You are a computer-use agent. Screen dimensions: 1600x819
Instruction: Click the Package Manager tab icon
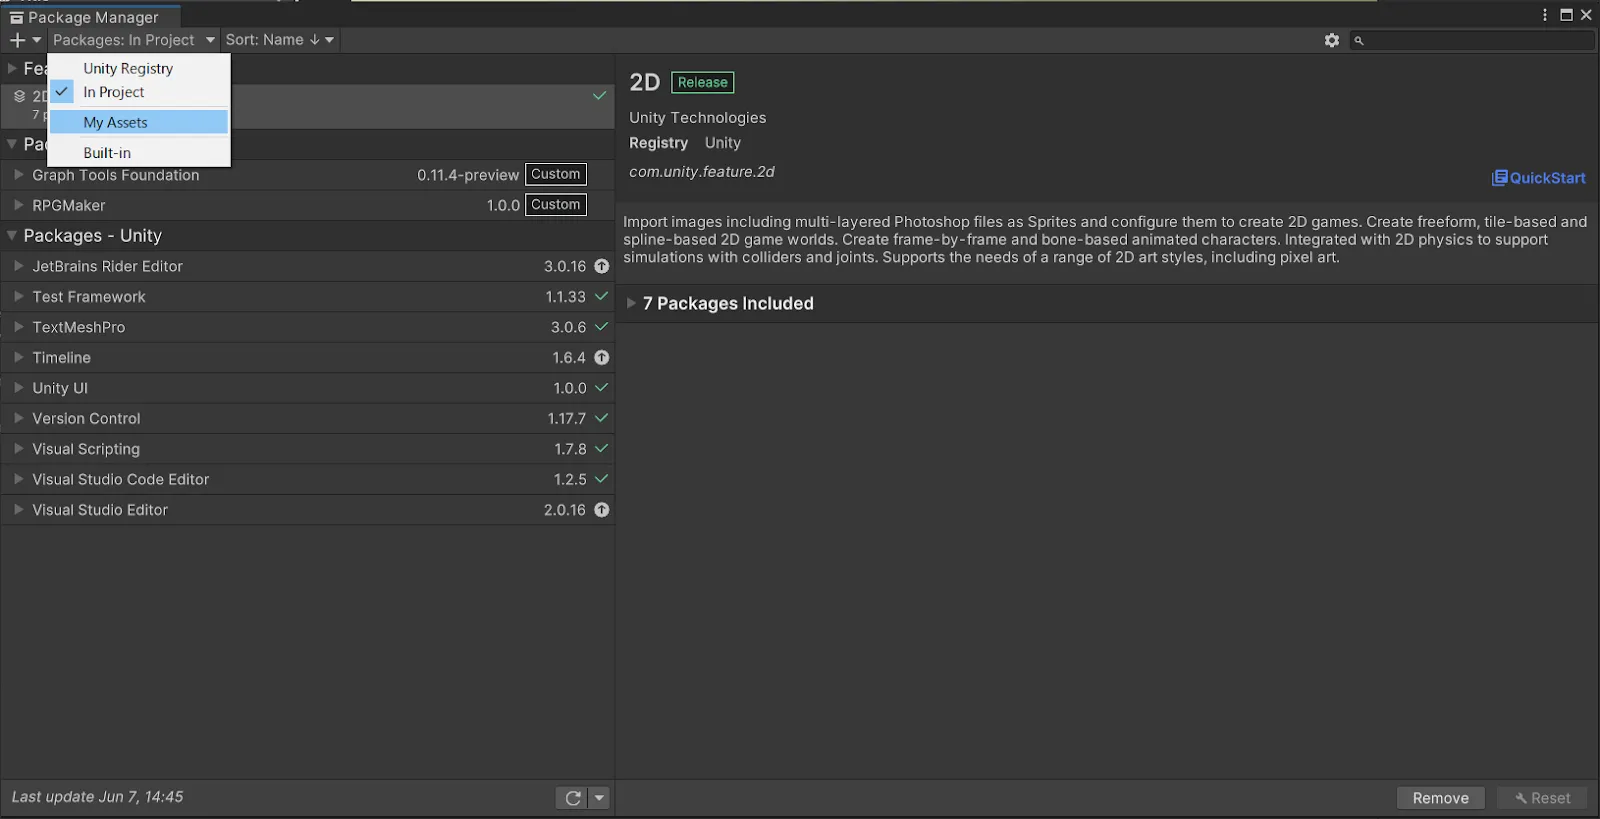[x=16, y=17]
